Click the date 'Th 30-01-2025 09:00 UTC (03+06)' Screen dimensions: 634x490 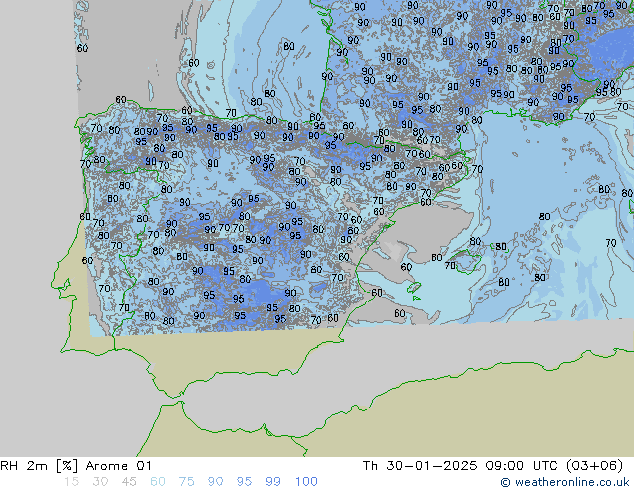point(493,466)
